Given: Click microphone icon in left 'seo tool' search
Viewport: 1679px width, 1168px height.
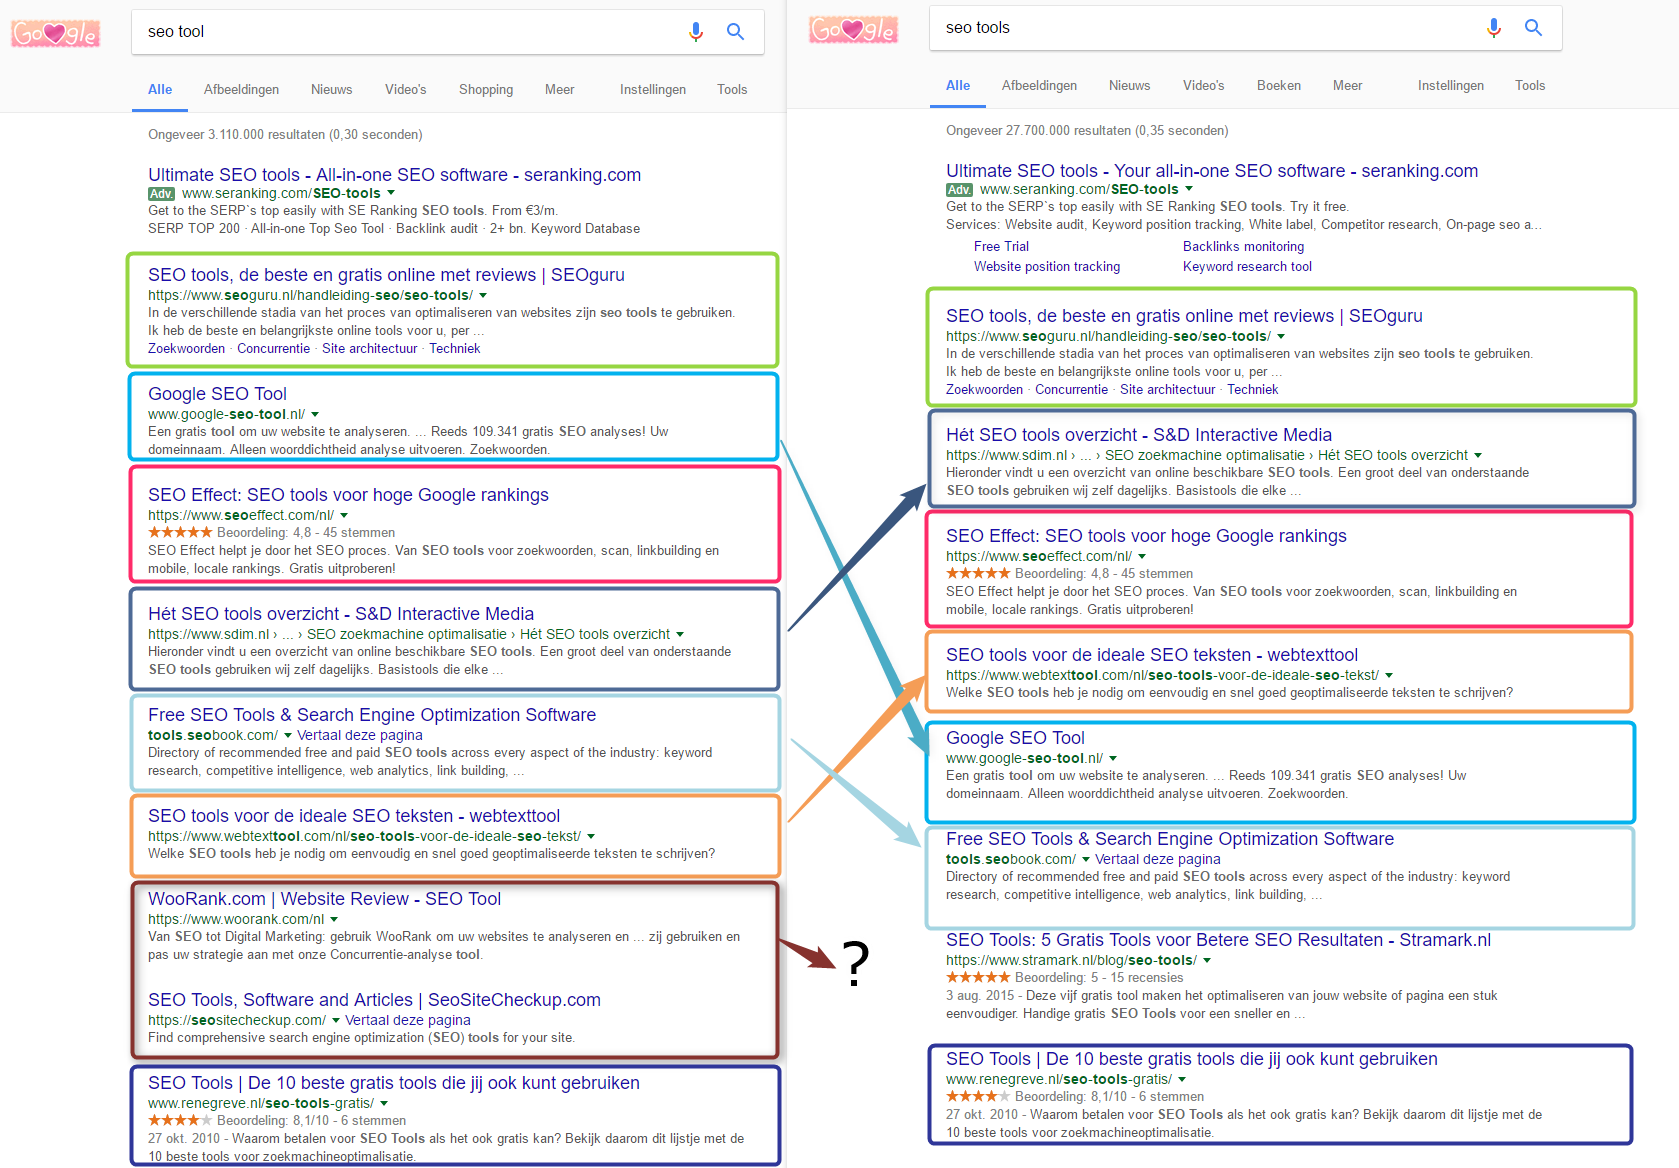Looking at the screenshot, I should pyautogui.click(x=696, y=32).
